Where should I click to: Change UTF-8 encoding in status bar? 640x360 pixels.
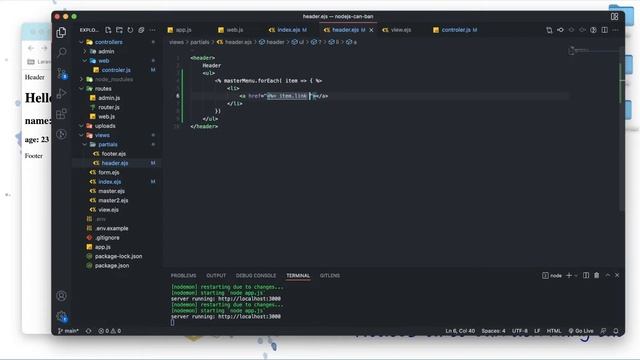pos(520,331)
